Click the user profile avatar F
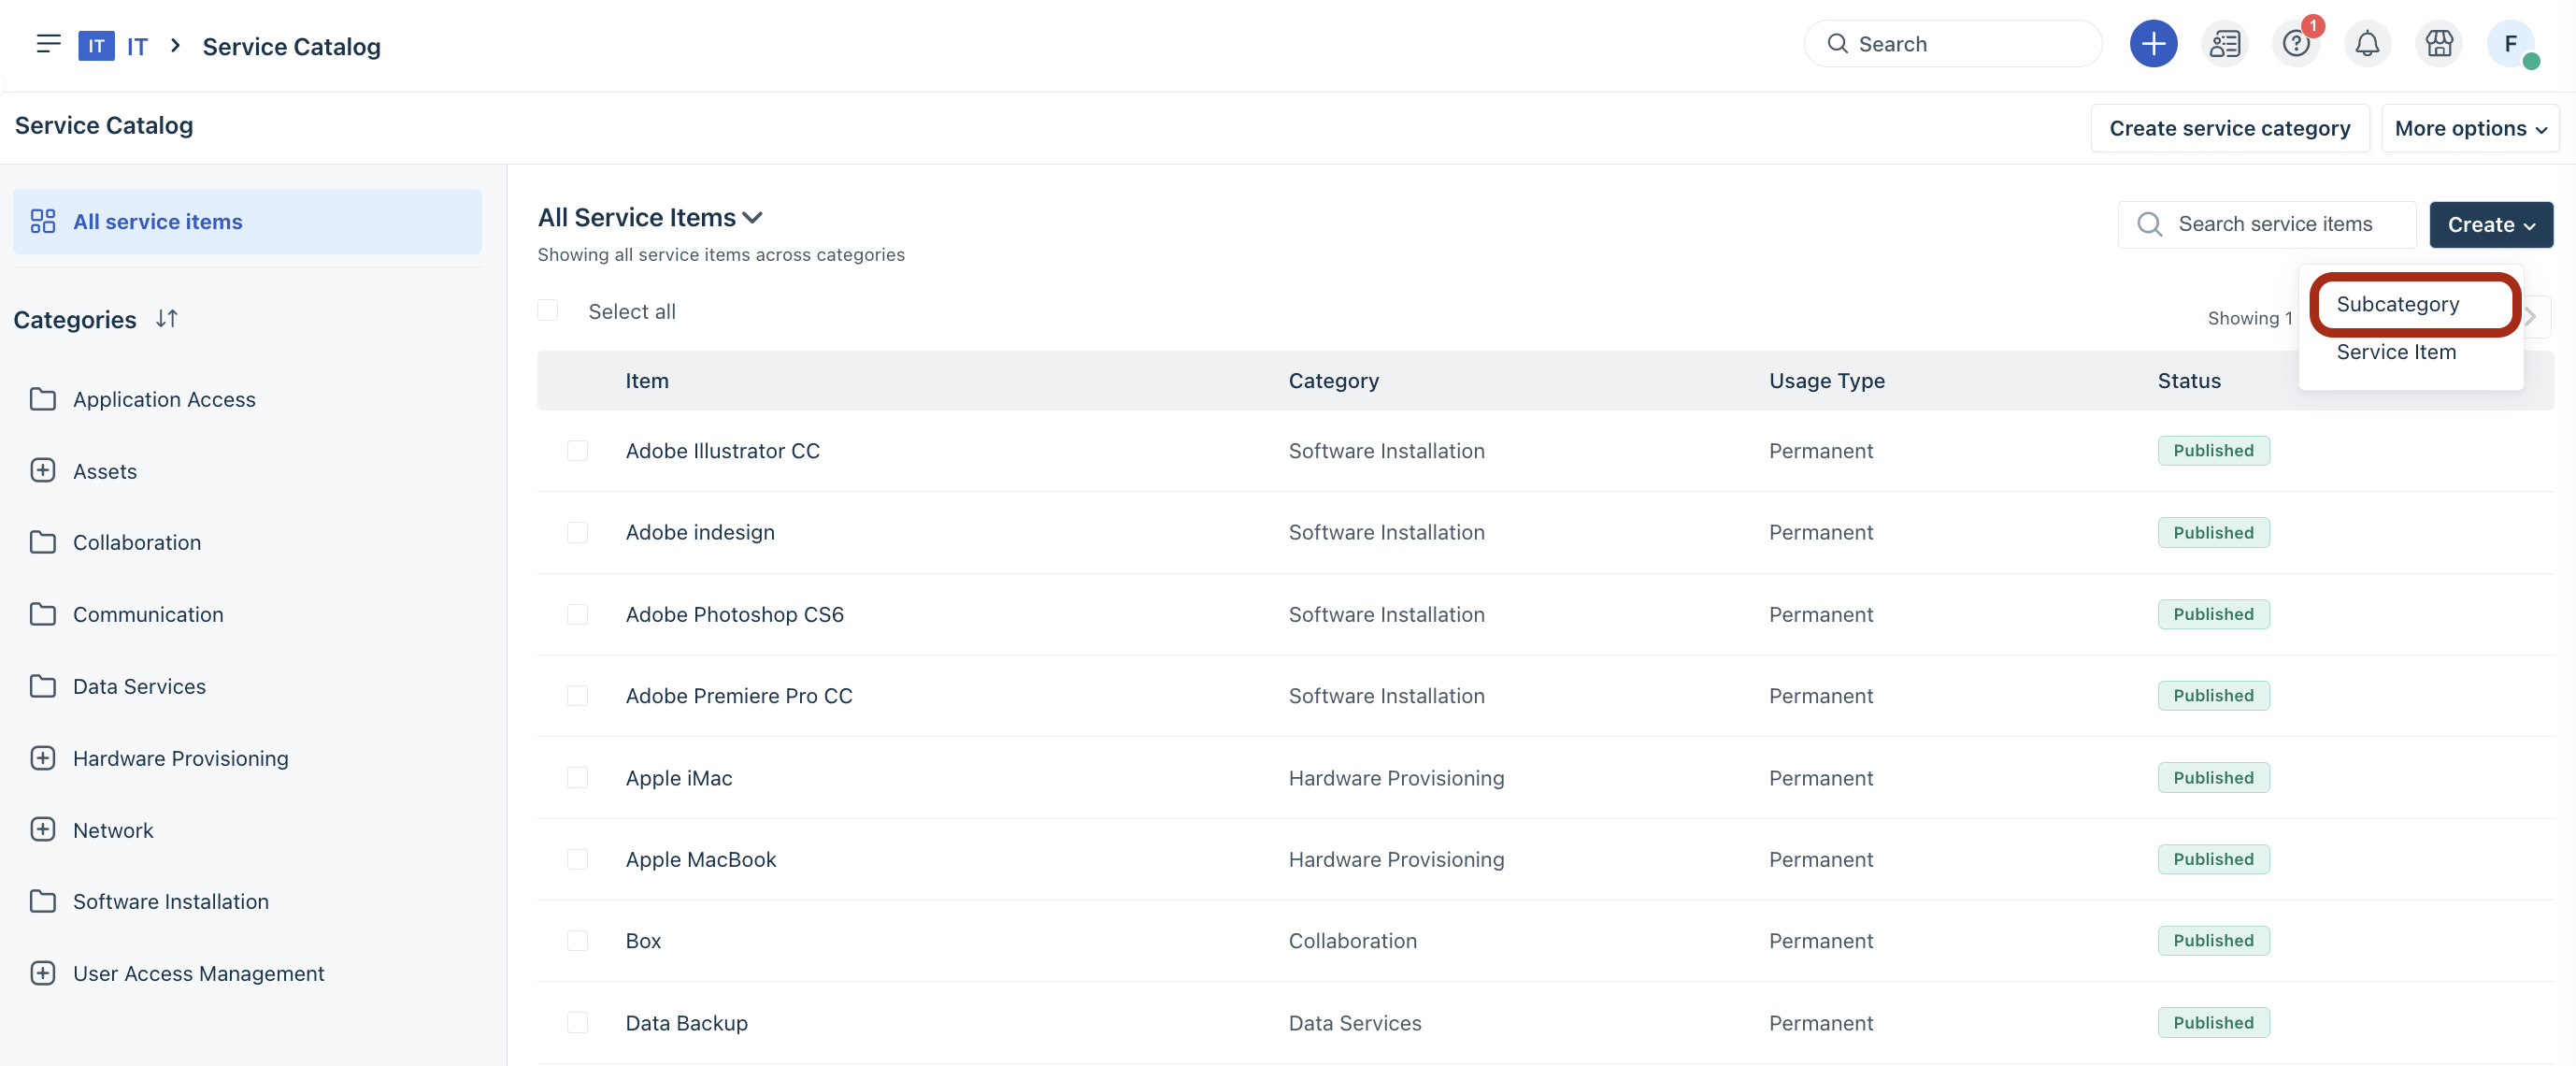 pos(2509,44)
